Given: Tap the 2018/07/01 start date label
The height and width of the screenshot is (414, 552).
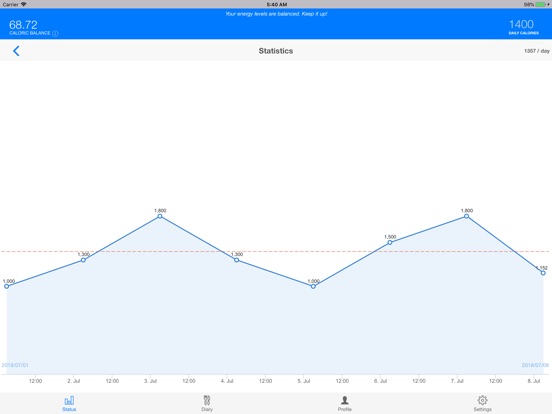Looking at the screenshot, I should click(15, 365).
